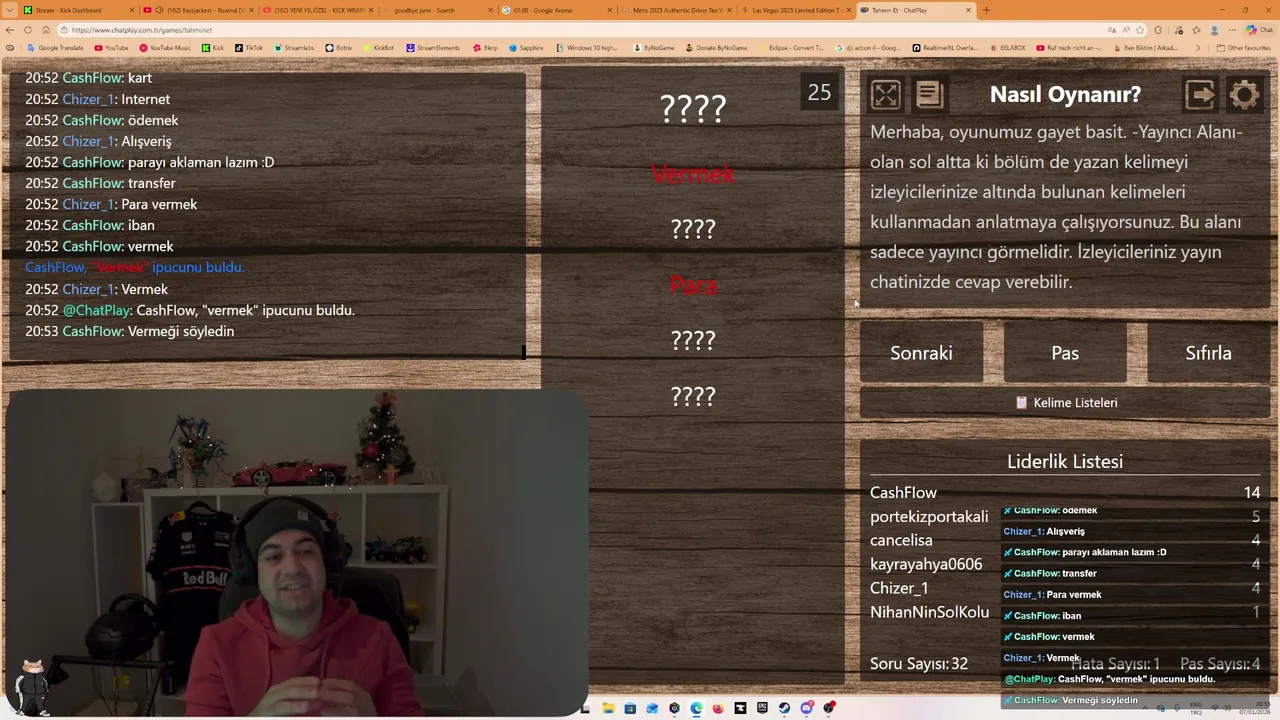Open the StreamElements bookmark
The width and height of the screenshot is (1280, 720).
[x=433, y=48]
